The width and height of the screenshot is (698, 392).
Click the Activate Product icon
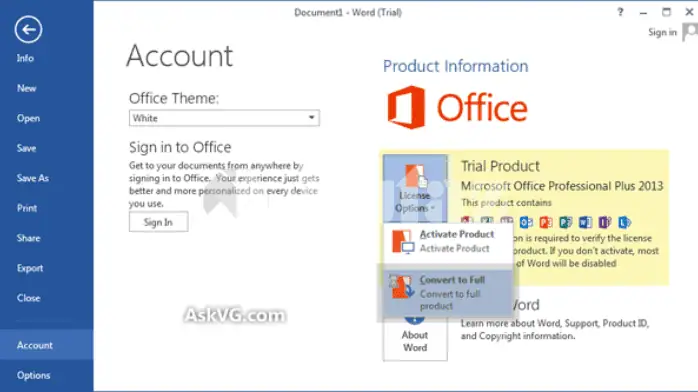[403, 242]
